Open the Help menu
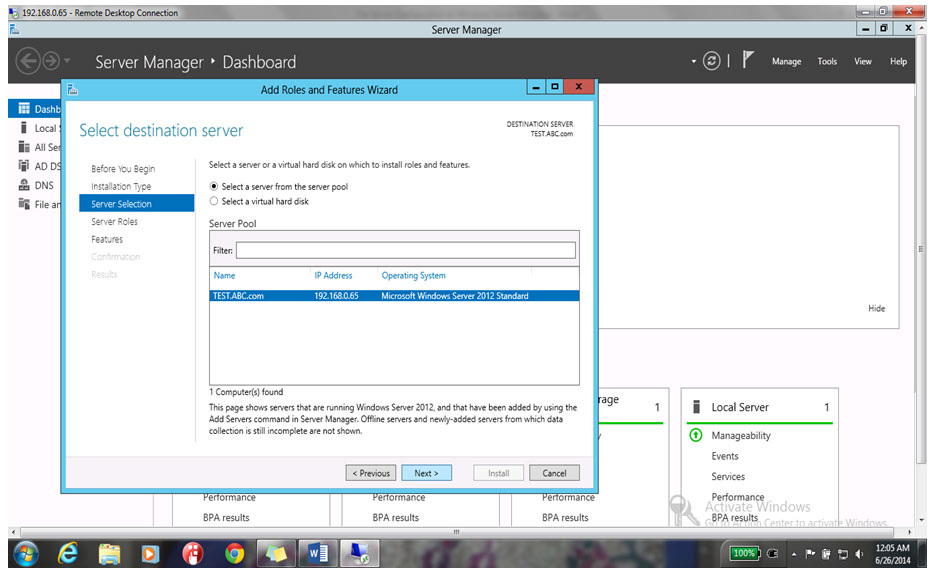 pos(898,62)
